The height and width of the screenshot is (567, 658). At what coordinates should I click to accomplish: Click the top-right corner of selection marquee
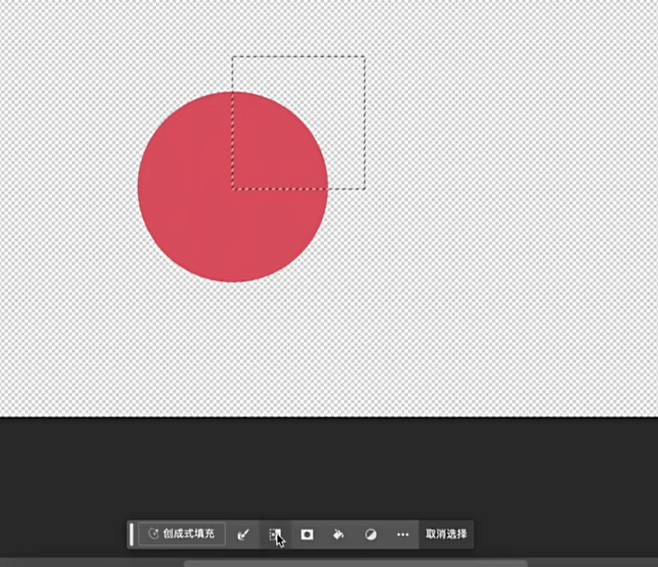click(365, 57)
